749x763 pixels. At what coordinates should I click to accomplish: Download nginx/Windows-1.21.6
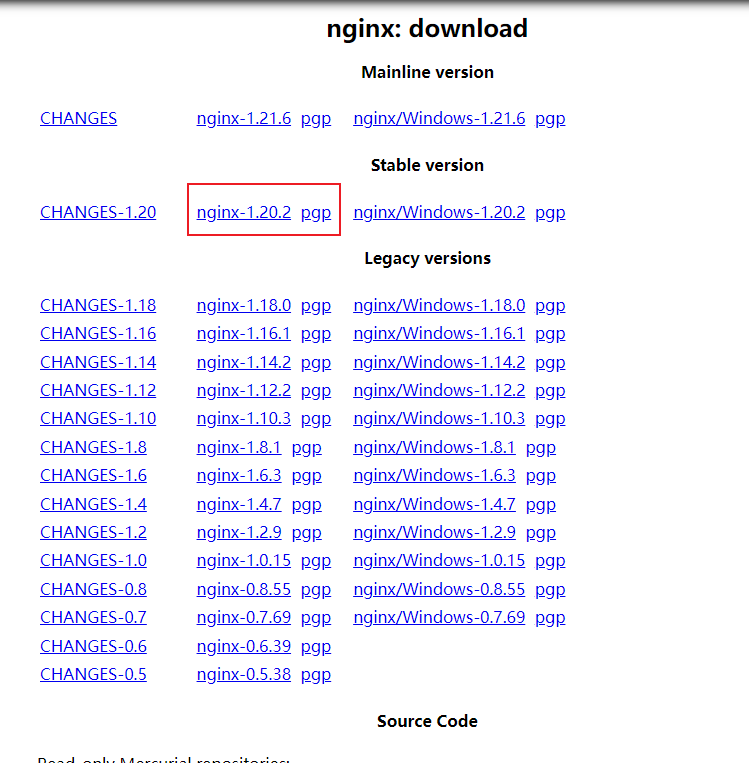pos(439,118)
